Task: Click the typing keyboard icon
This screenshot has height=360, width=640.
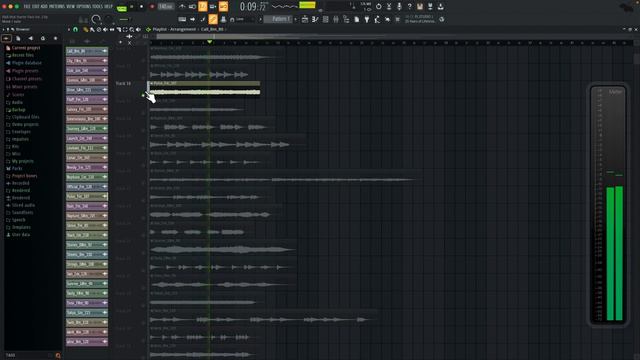Action: [182, 19]
